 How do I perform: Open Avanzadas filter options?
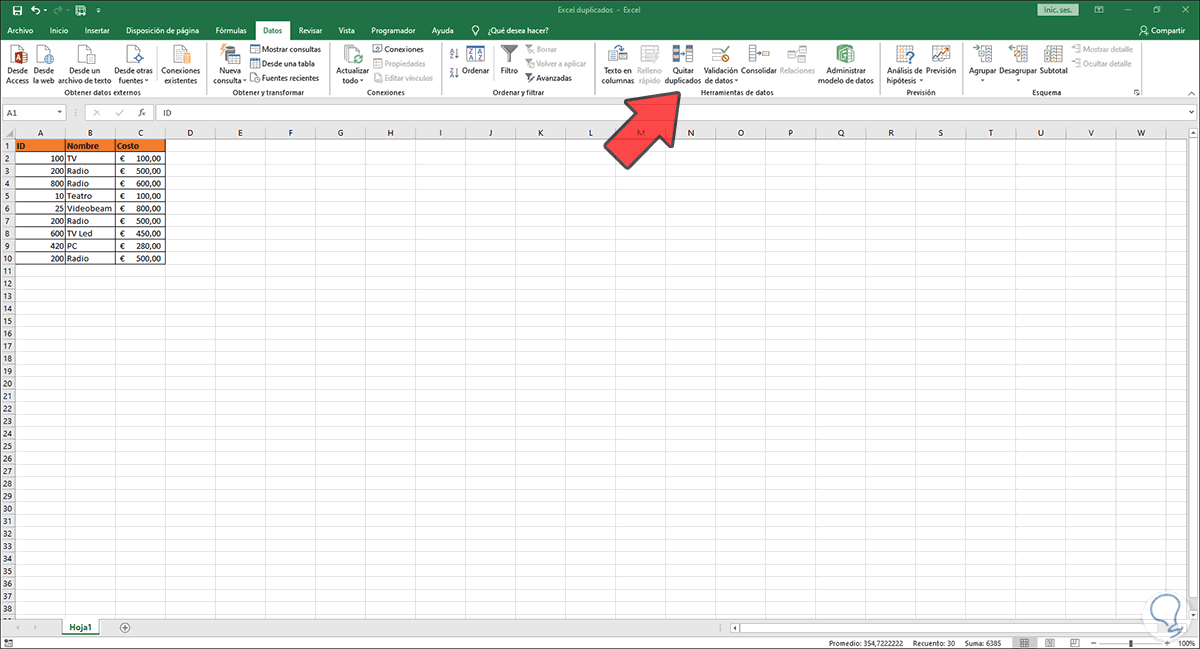click(x=548, y=77)
